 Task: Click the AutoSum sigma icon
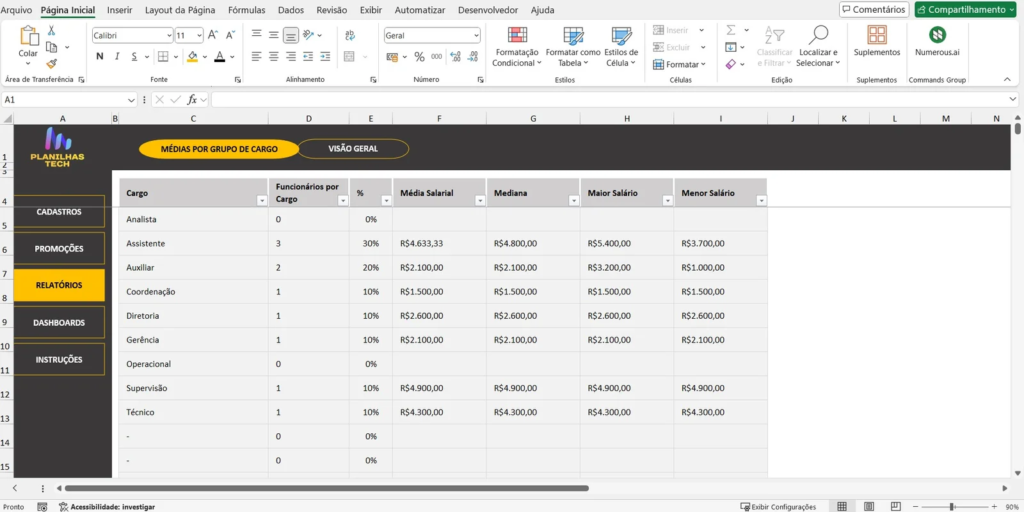coord(731,30)
